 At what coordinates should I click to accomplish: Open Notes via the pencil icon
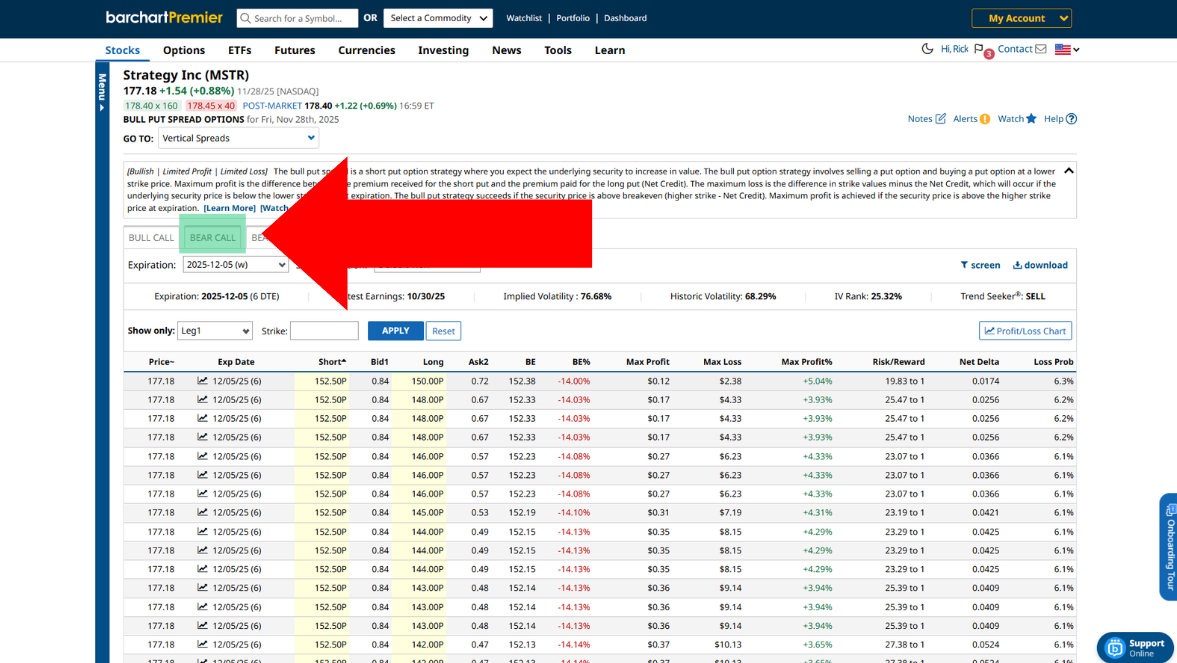tap(940, 119)
